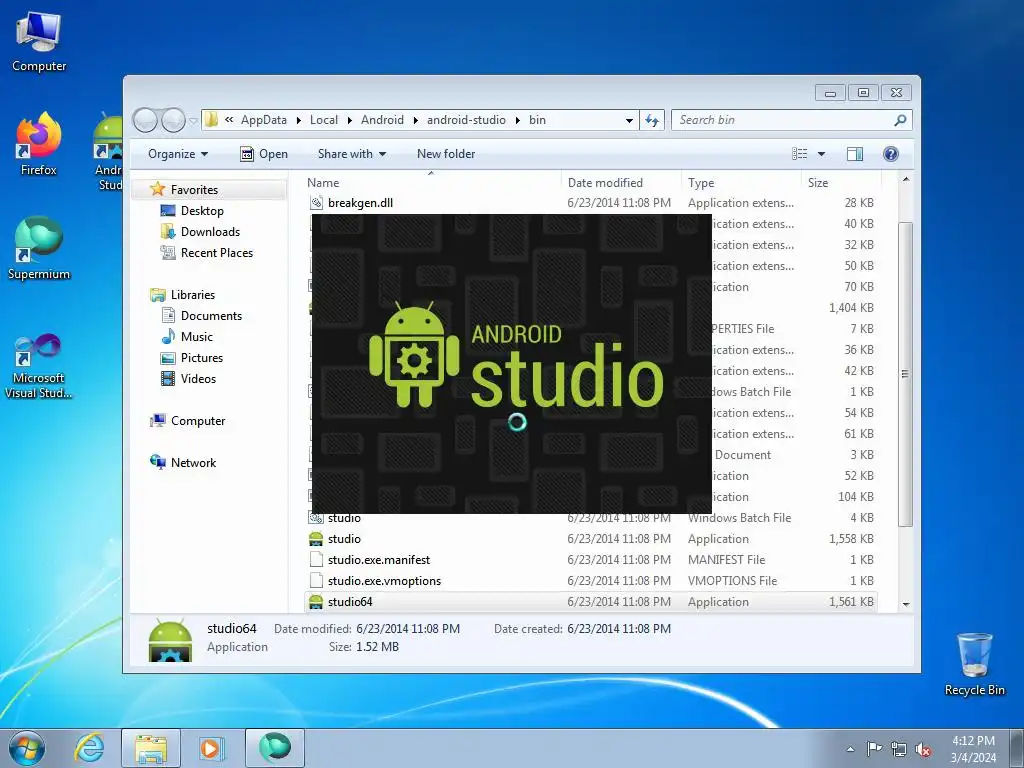
Task: Show hidden tray icons arrow
Action: tap(850, 749)
